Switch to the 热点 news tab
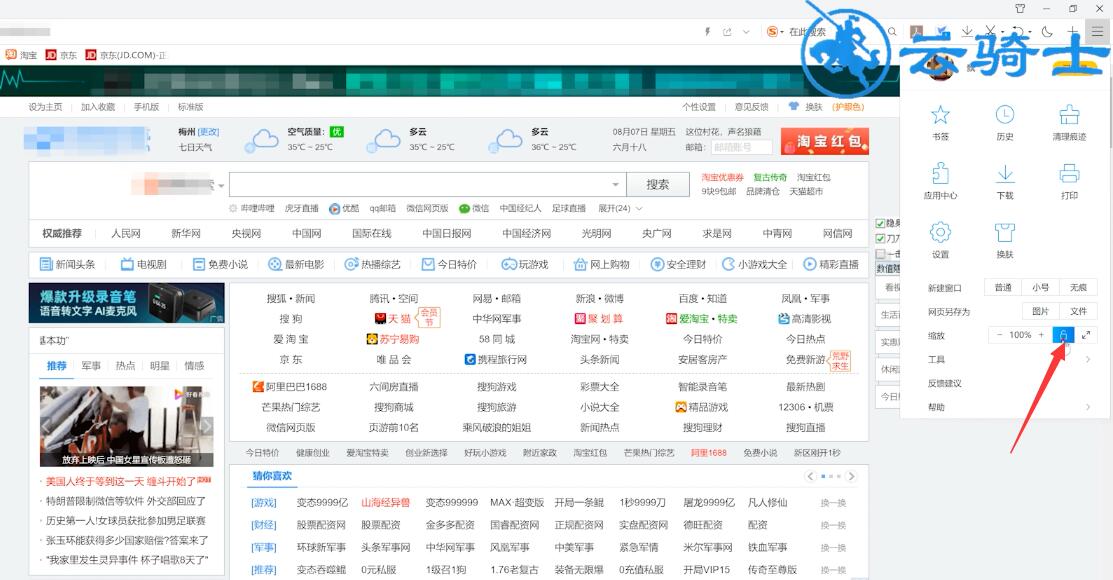The height and width of the screenshot is (580, 1113). tap(126, 366)
